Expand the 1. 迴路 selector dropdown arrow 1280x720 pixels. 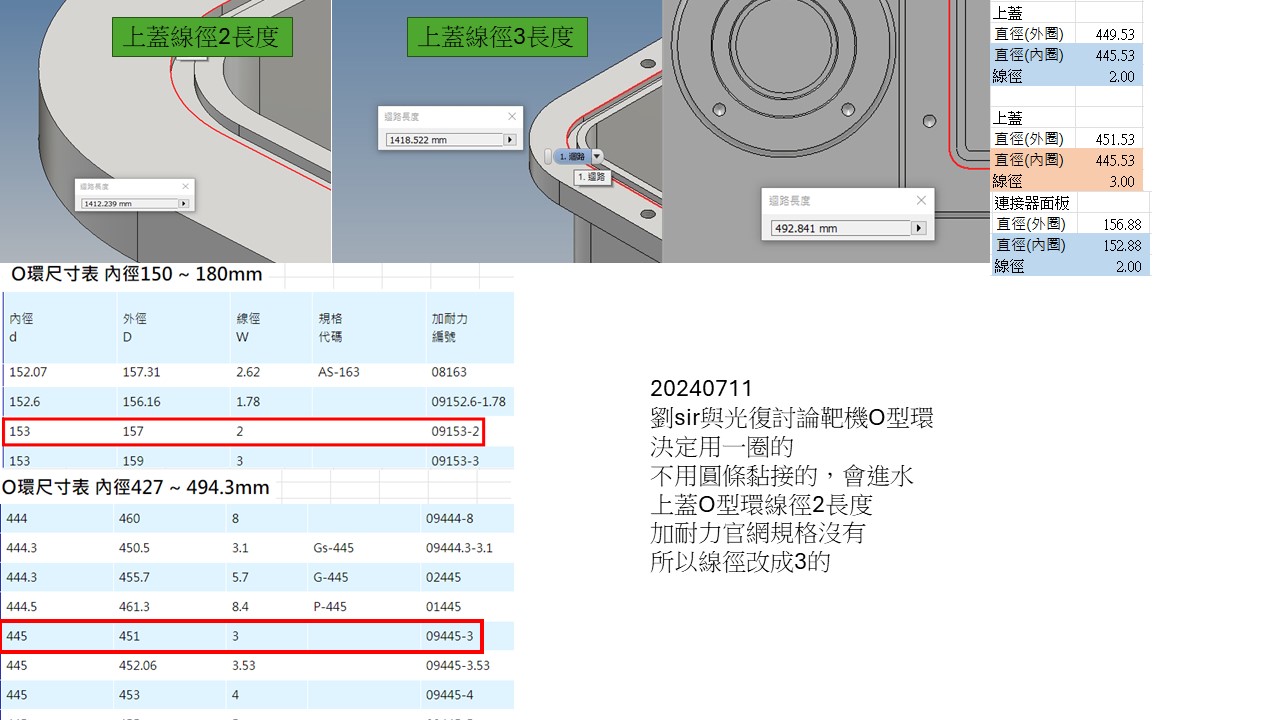click(x=597, y=156)
